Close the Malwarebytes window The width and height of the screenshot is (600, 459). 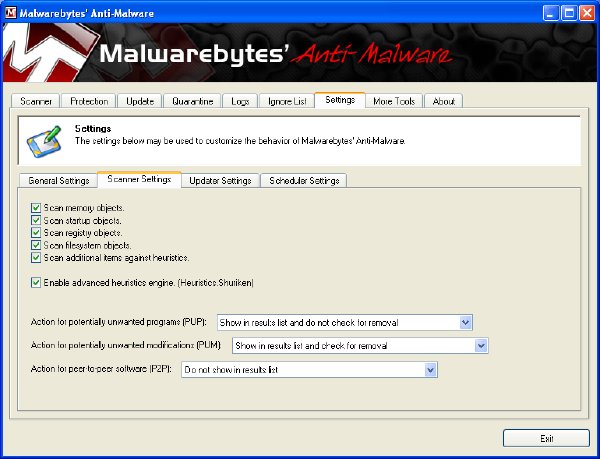[x=587, y=13]
